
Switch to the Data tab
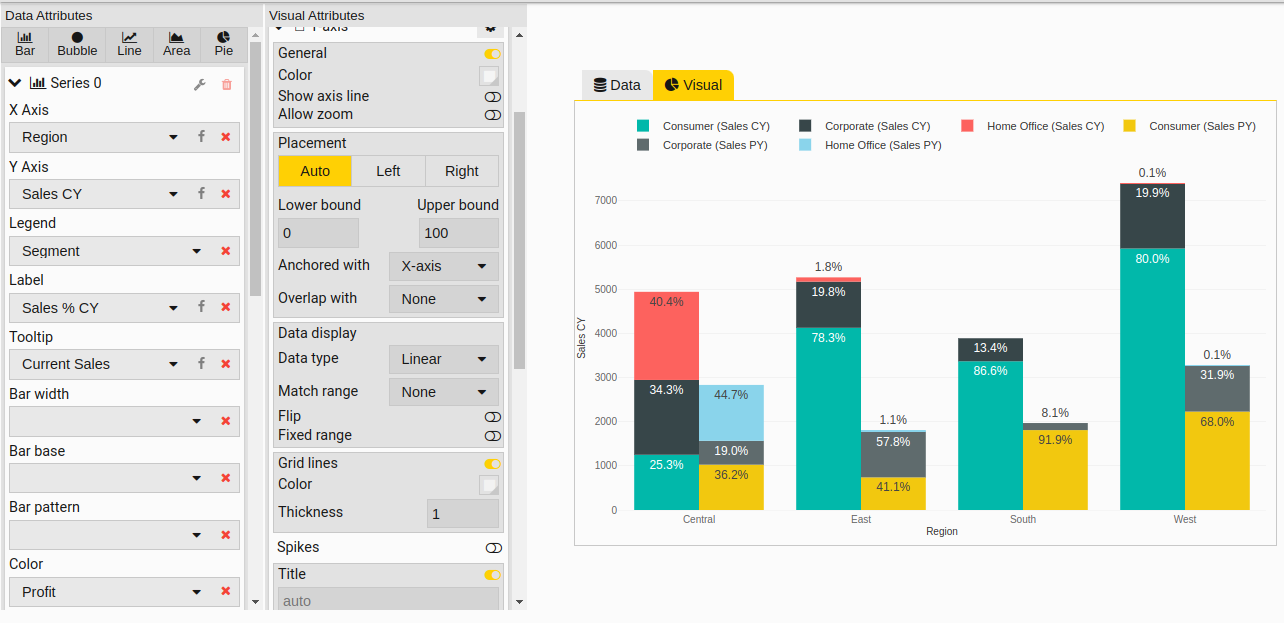pyautogui.click(x=616, y=85)
